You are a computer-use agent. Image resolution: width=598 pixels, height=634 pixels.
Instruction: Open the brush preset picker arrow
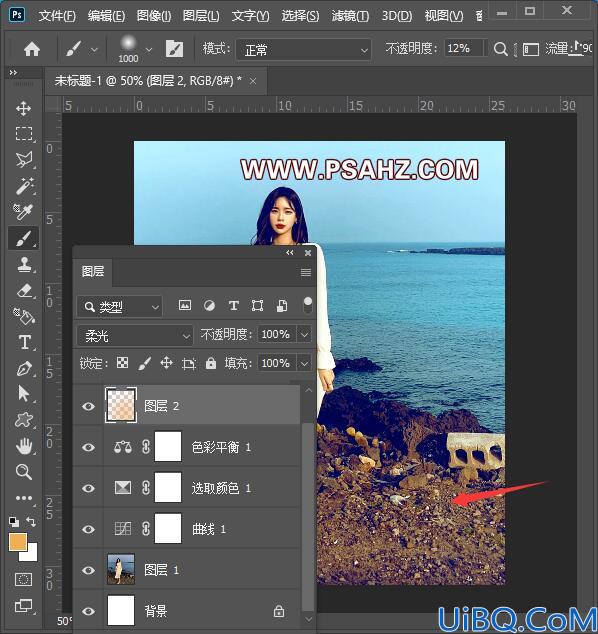(x=149, y=50)
